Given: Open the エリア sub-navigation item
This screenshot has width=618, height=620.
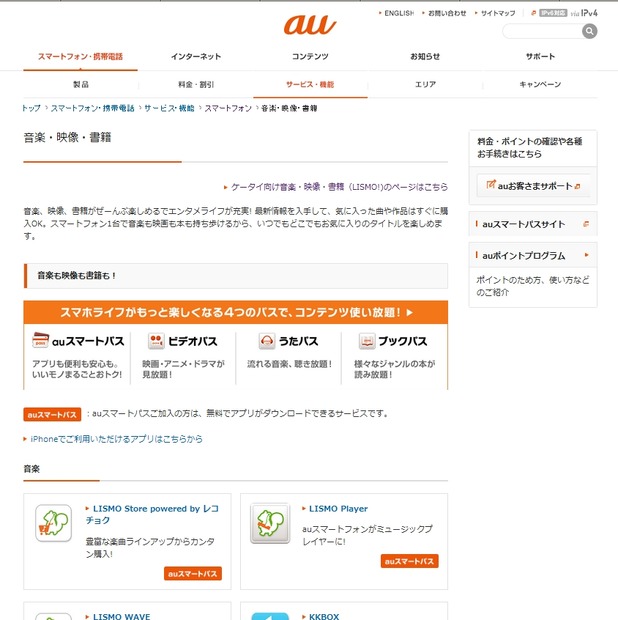Looking at the screenshot, I should pyautogui.click(x=425, y=84).
